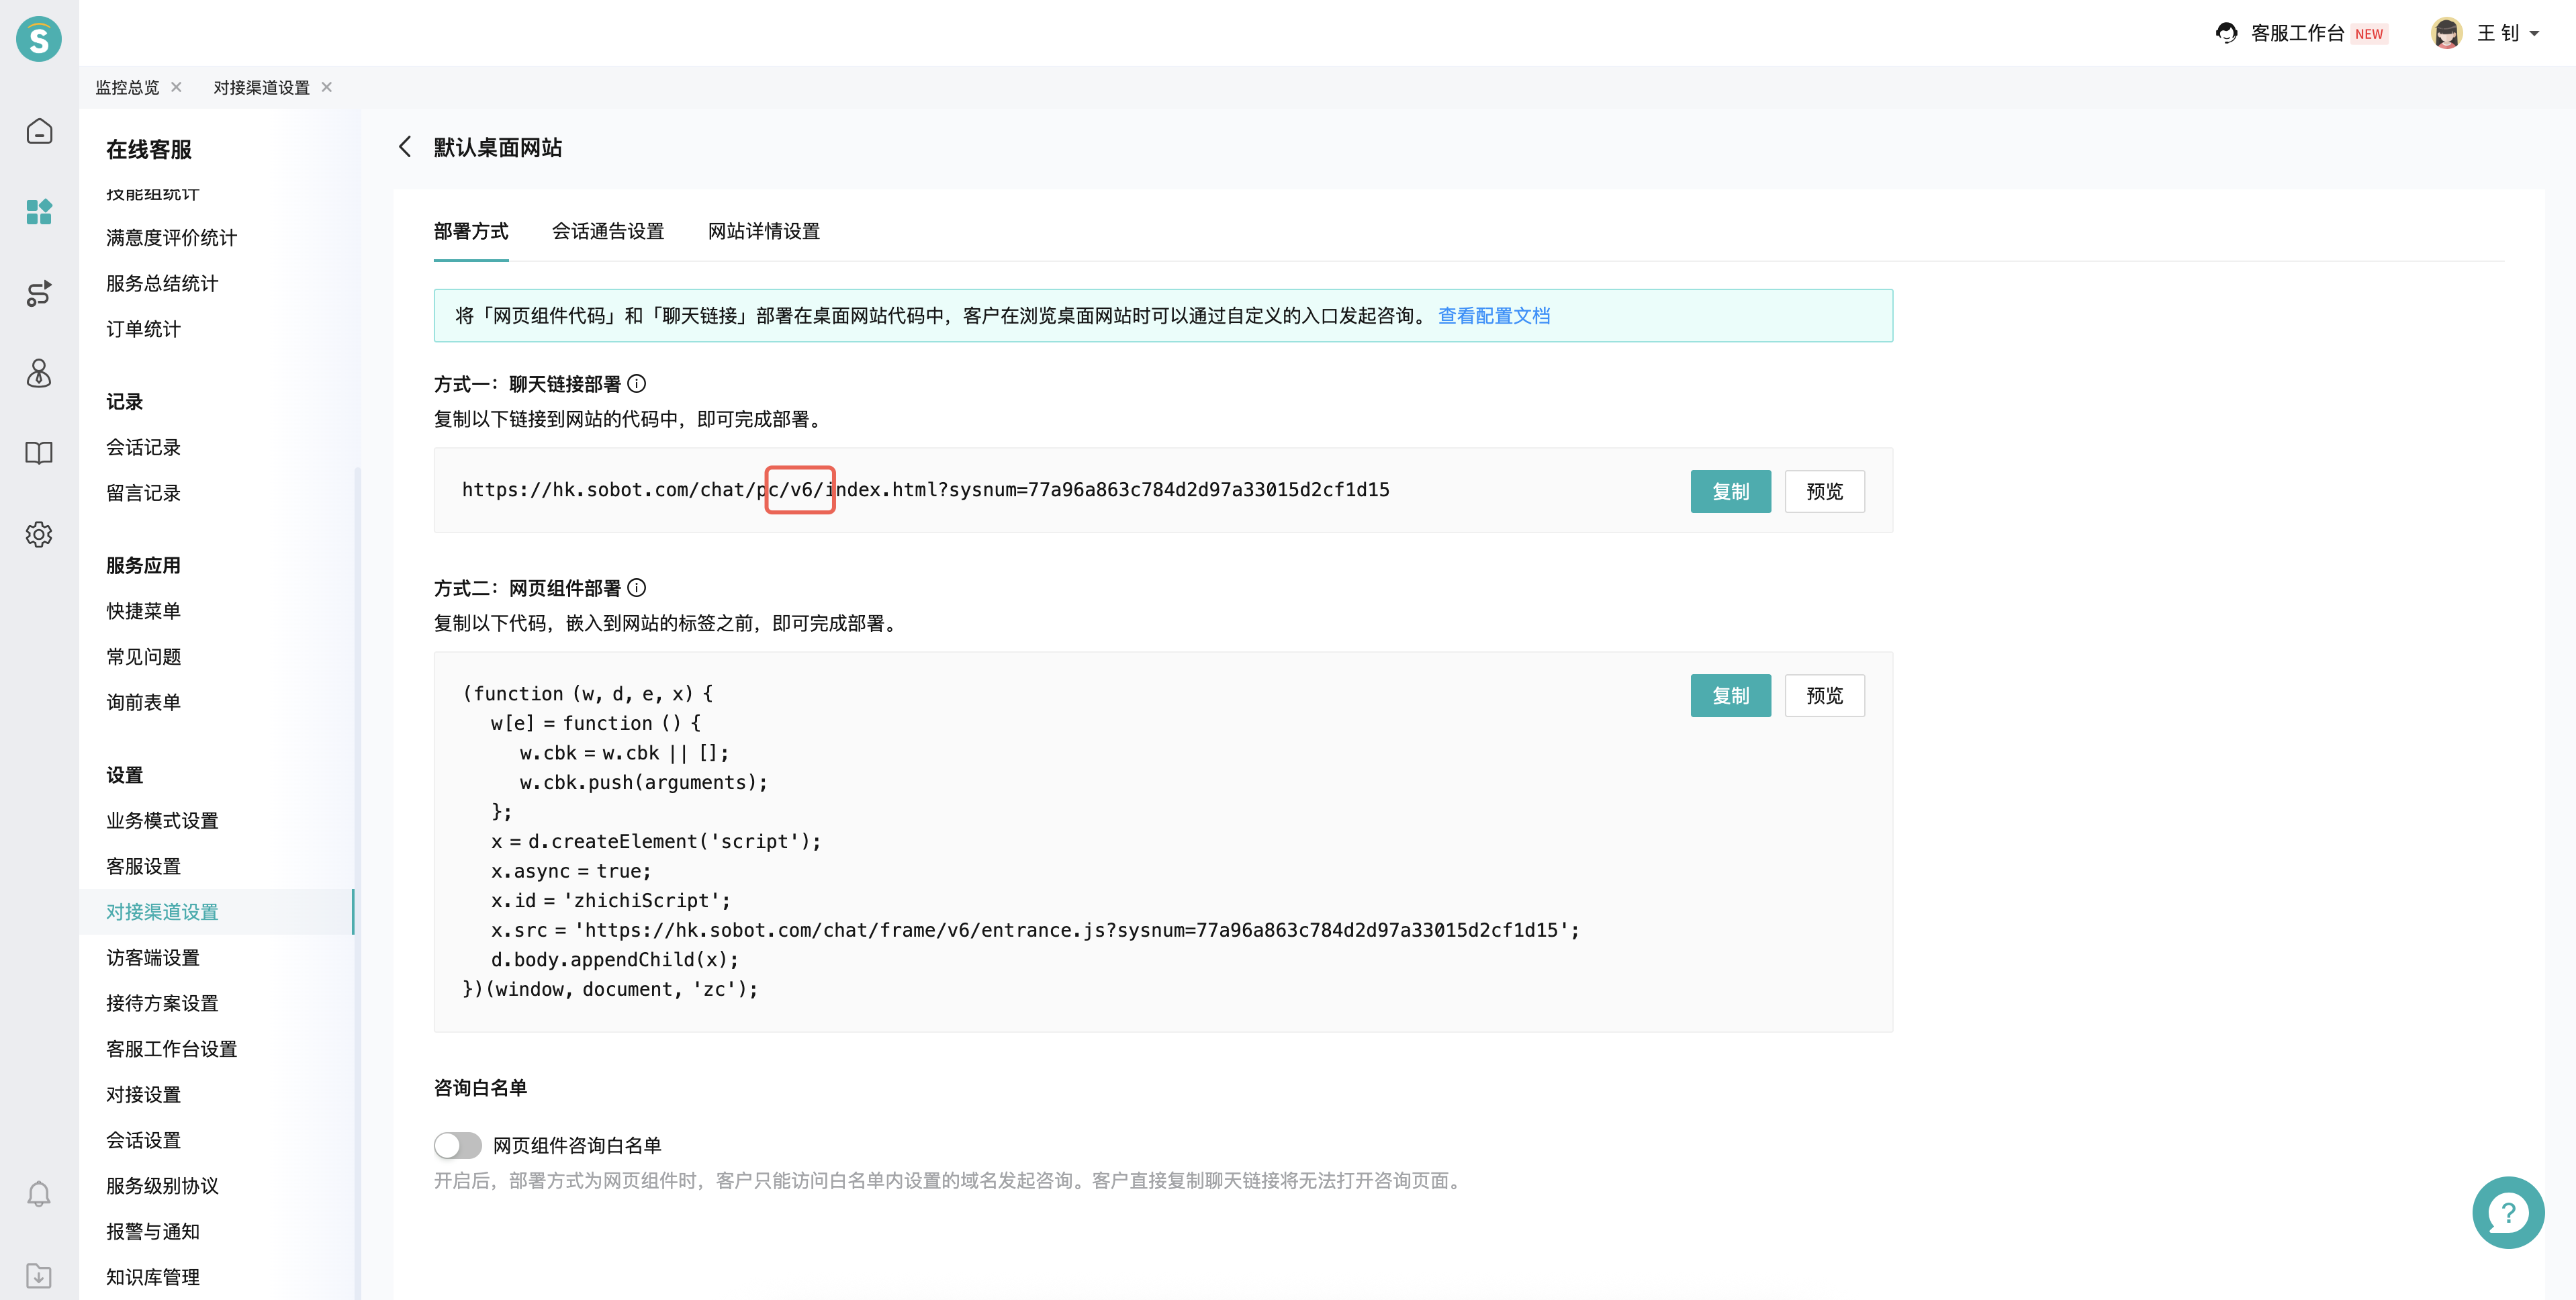Toggle 网页组件咨询白名单 switch
2576x1300 pixels.
[x=458, y=1145]
